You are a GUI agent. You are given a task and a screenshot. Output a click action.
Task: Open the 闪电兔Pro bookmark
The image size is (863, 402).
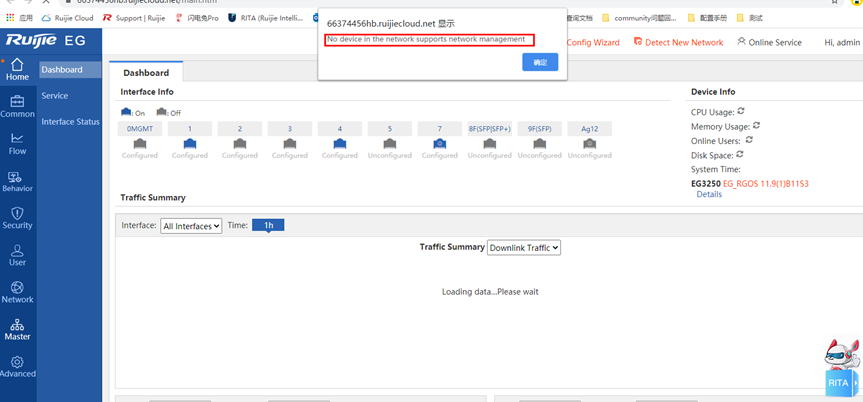coord(196,18)
